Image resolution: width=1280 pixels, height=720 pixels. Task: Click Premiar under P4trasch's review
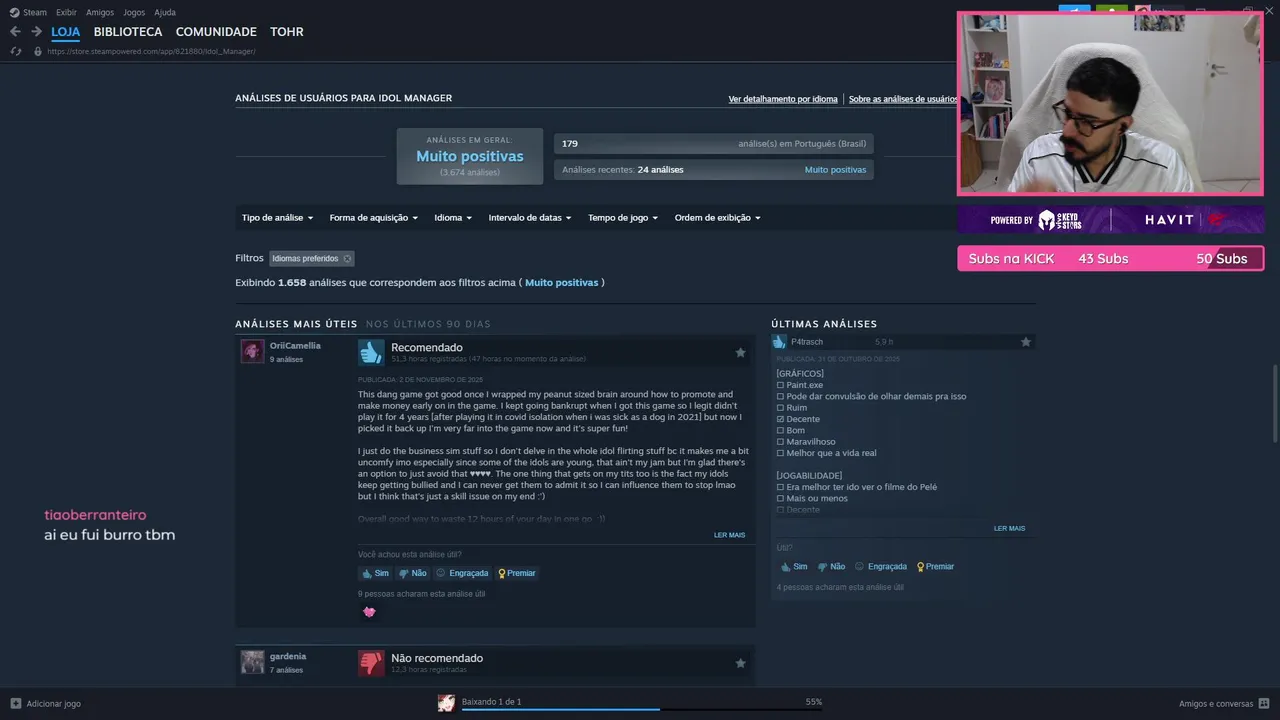point(935,566)
